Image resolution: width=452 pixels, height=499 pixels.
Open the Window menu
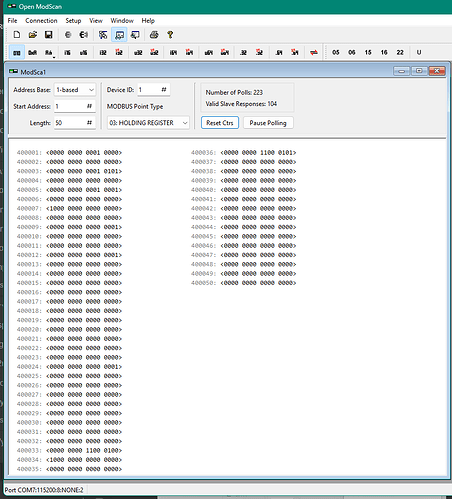coord(122,21)
